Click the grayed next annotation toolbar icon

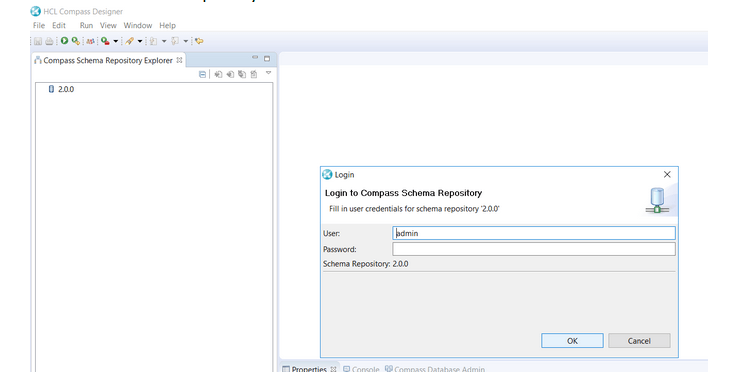175,41
